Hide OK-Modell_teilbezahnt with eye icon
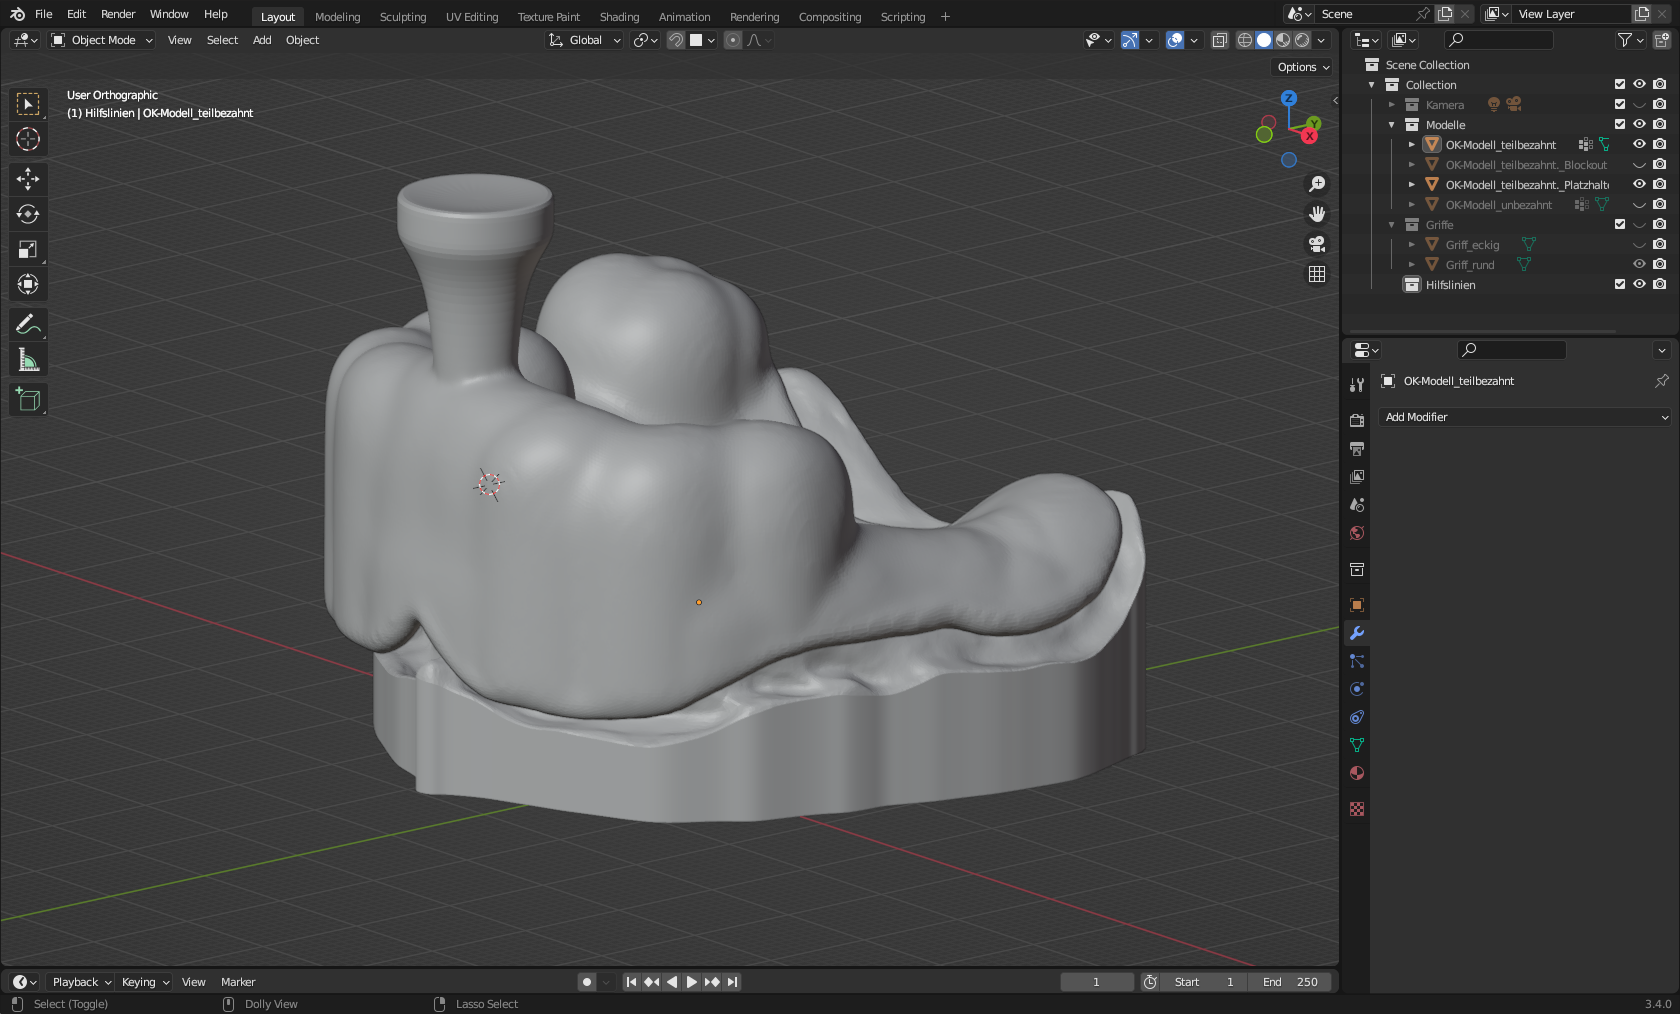This screenshot has width=1680, height=1014. click(x=1639, y=144)
